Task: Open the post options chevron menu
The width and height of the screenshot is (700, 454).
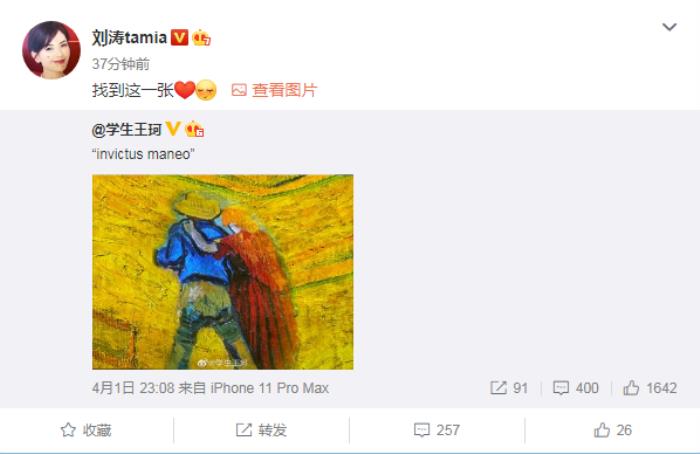Action: pyautogui.click(x=669, y=27)
